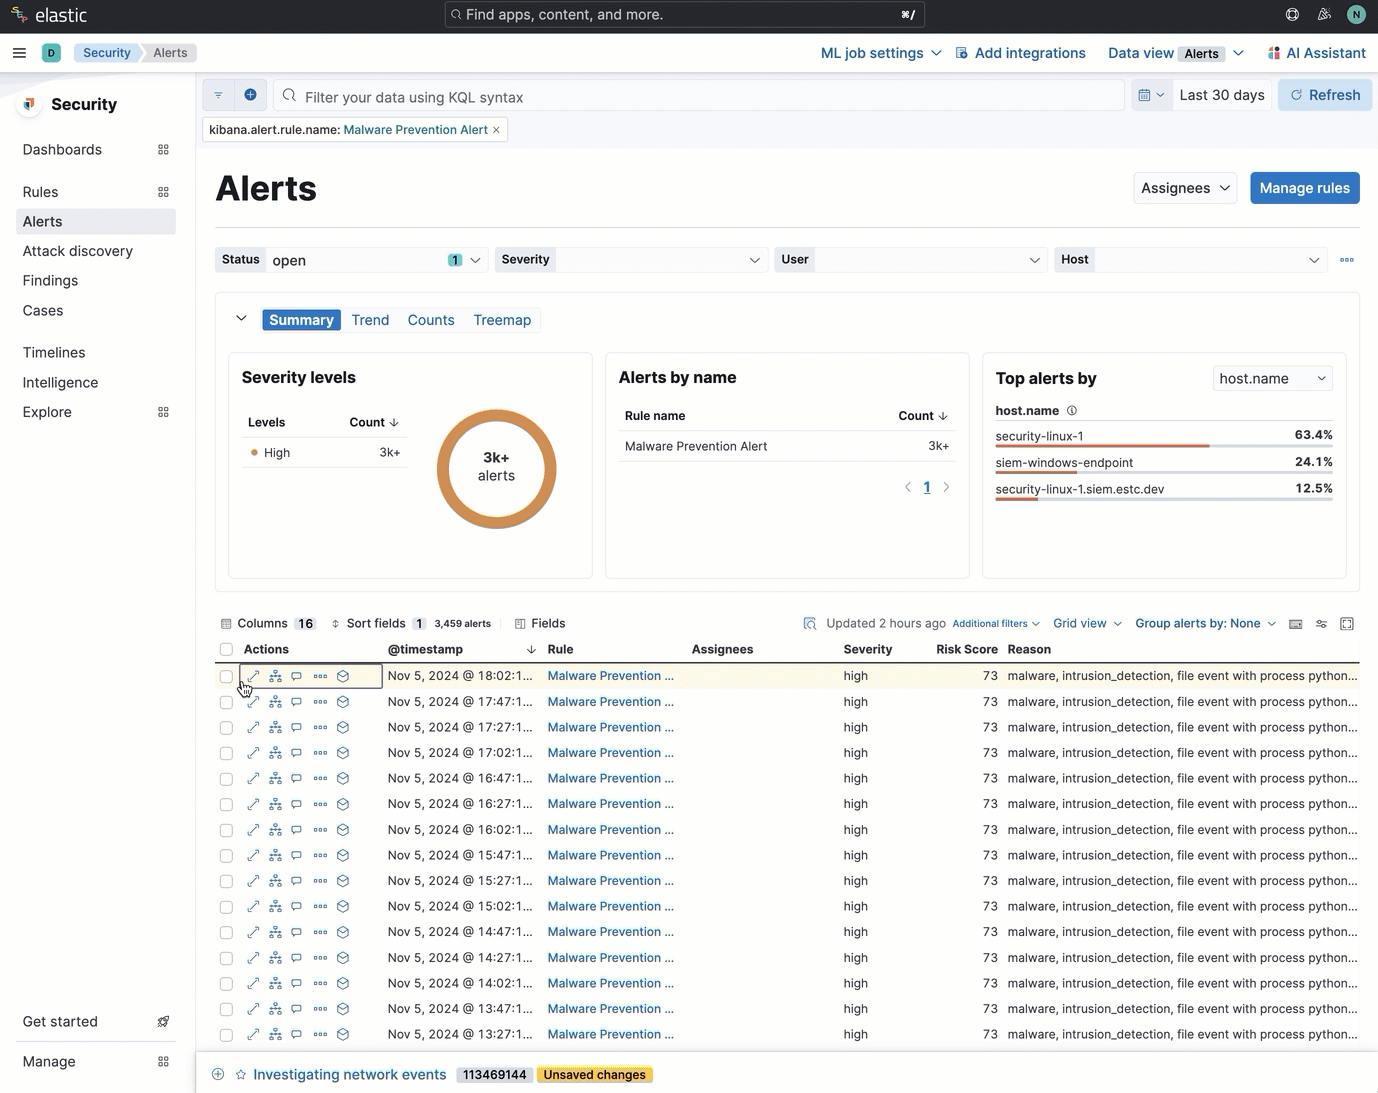Select checkbox for the 17:27 alert row
1378x1093 pixels.
(x=226, y=728)
